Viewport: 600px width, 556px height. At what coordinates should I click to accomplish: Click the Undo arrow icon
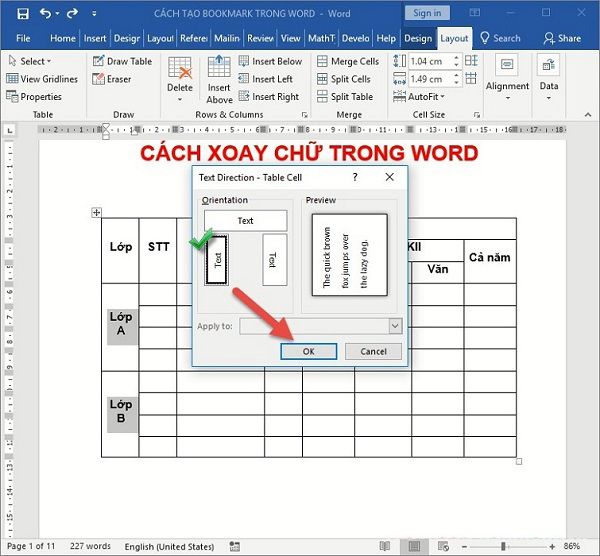pos(45,13)
